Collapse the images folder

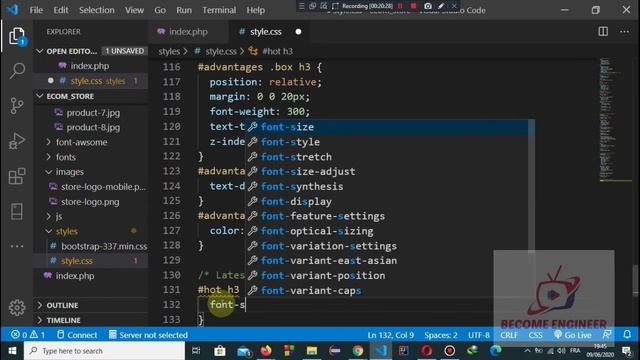click(x=69, y=172)
